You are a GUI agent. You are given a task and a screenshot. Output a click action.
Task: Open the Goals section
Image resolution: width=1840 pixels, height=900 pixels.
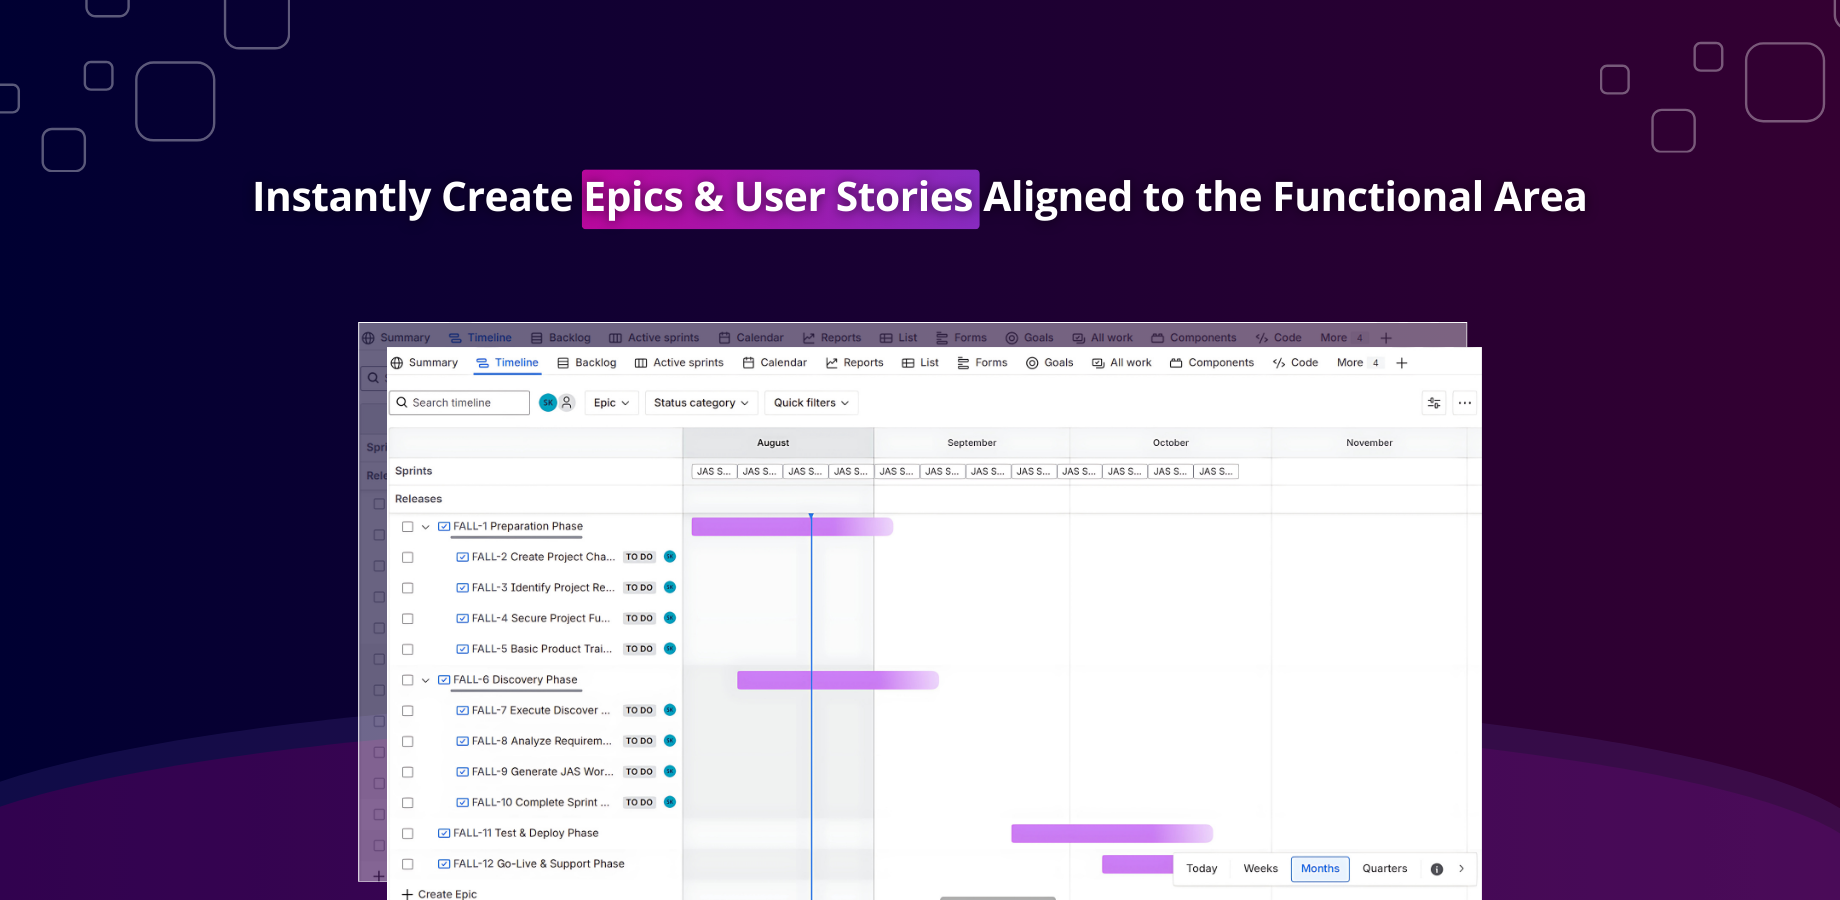[x=1058, y=362]
